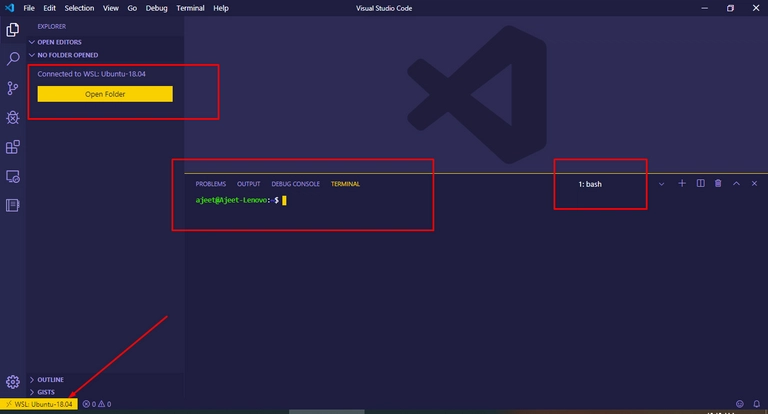Click the Explorer sidebar title
Screen dimensions: 768x414
tap(51, 26)
